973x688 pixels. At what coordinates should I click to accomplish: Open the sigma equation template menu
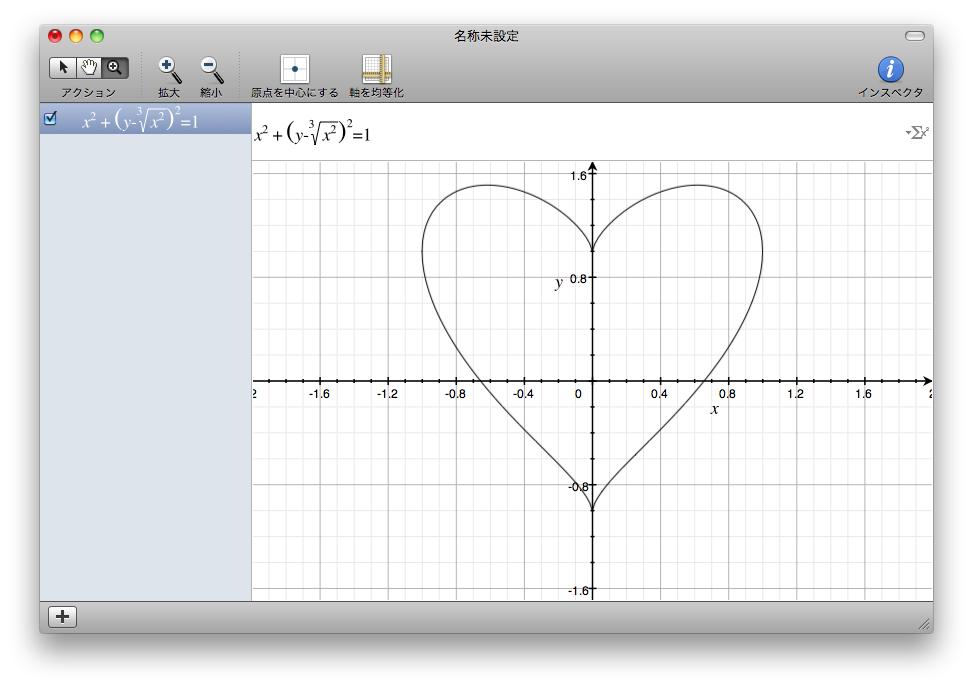coord(917,132)
